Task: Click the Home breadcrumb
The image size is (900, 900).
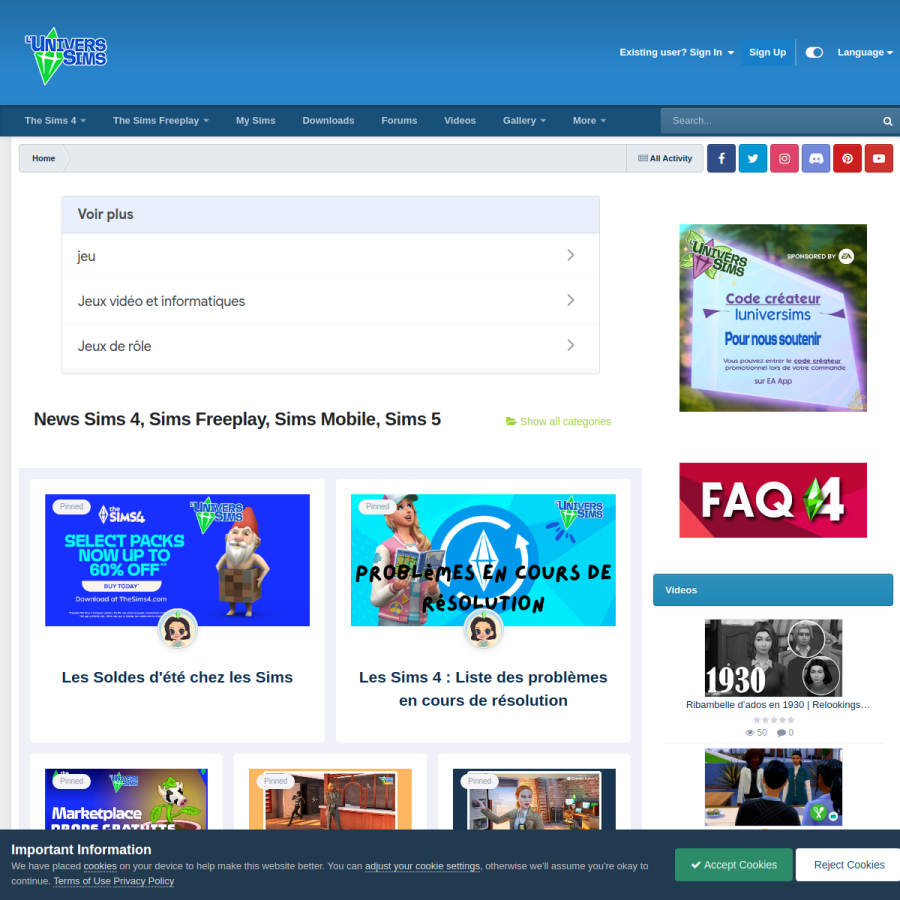Action: pyautogui.click(x=44, y=158)
